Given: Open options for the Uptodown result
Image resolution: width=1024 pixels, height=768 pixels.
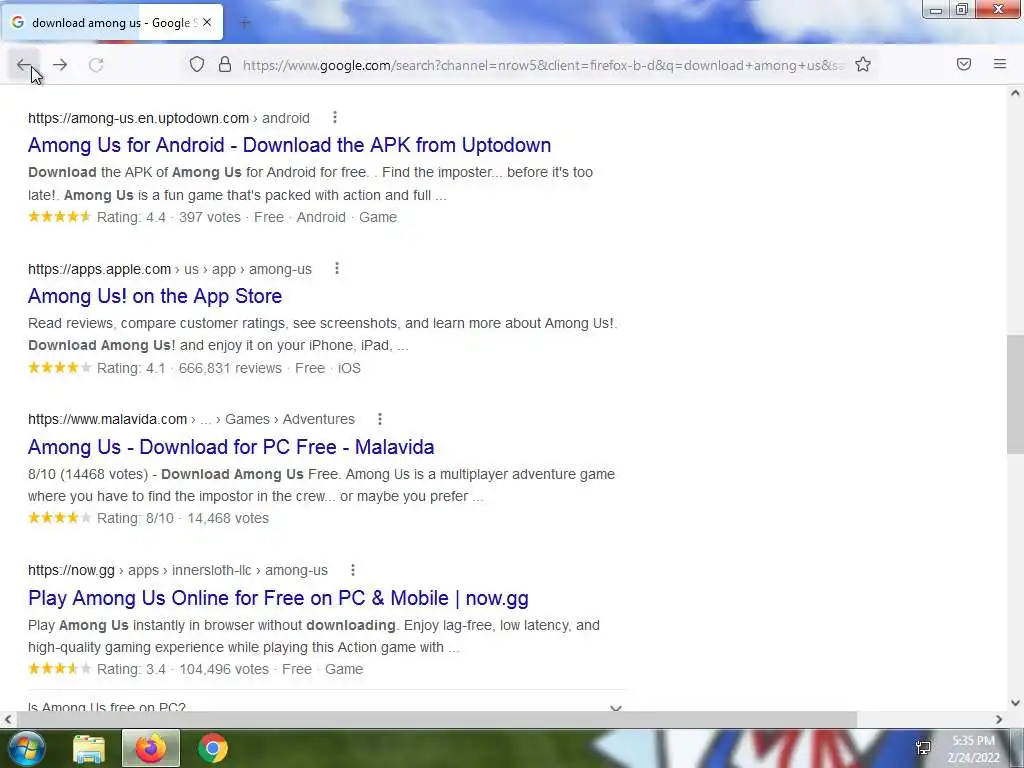Looking at the screenshot, I should (334, 118).
